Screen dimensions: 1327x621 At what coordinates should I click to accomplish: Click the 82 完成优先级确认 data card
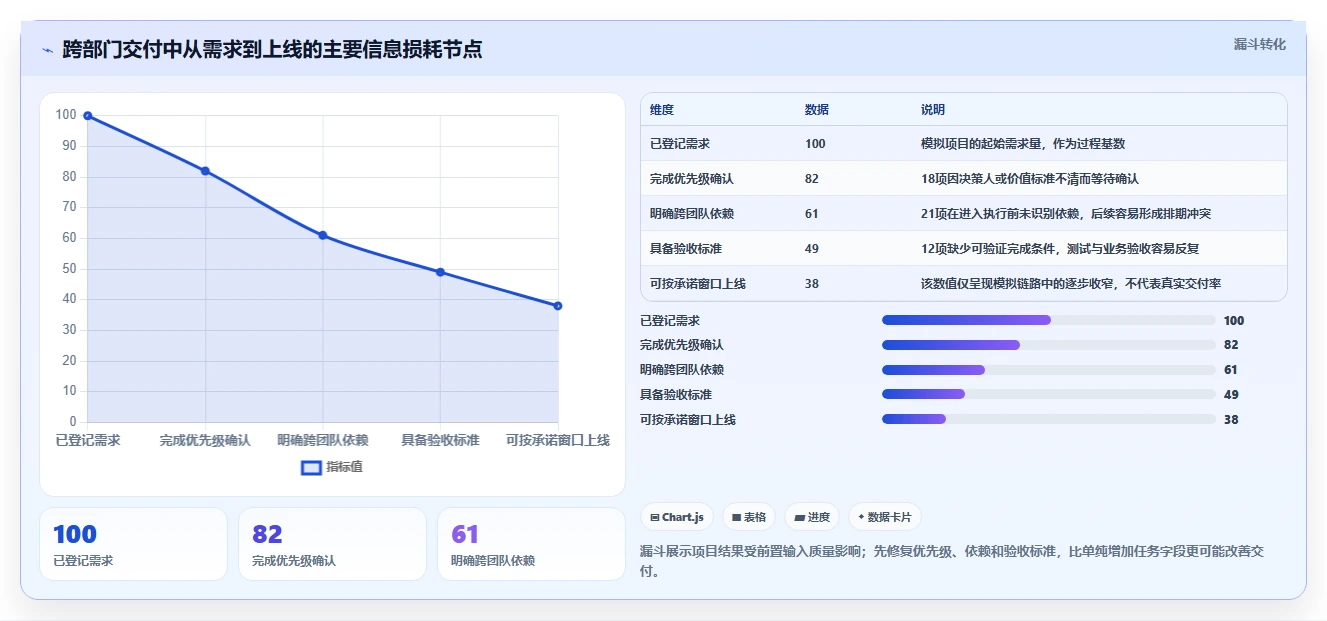[x=332, y=544]
